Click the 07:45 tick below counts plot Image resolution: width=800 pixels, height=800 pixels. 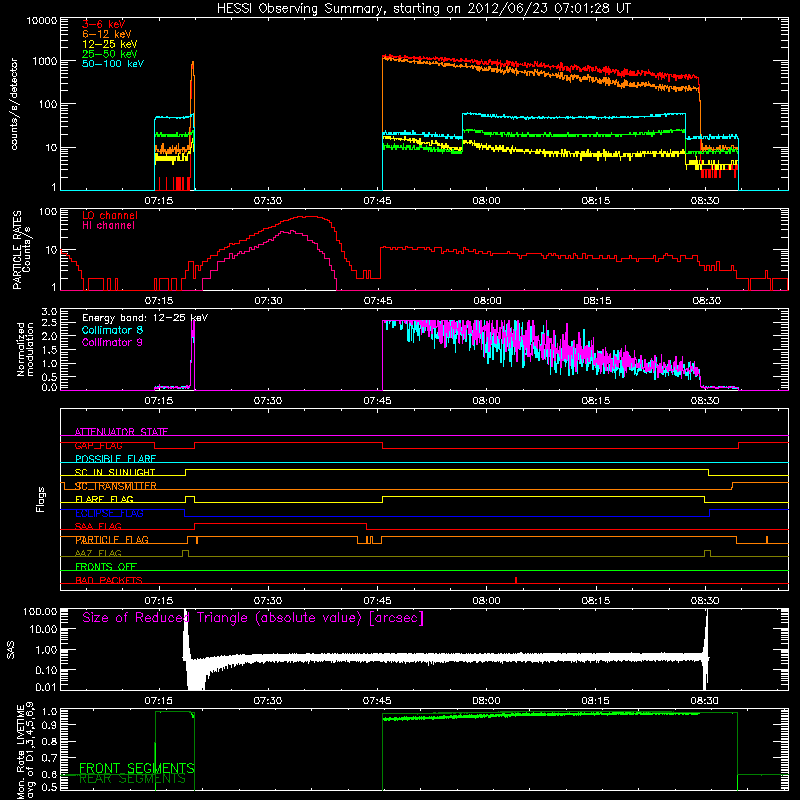pyautogui.click(x=378, y=201)
